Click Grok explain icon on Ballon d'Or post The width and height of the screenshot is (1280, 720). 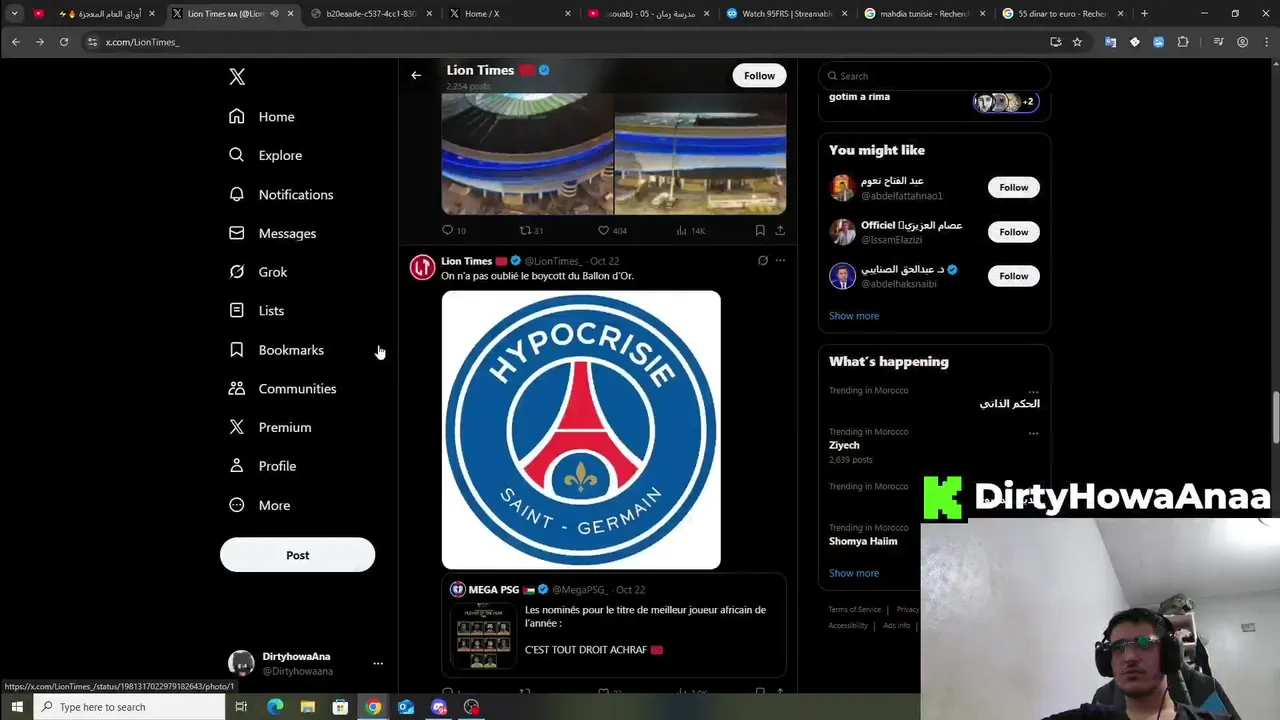pos(762,261)
